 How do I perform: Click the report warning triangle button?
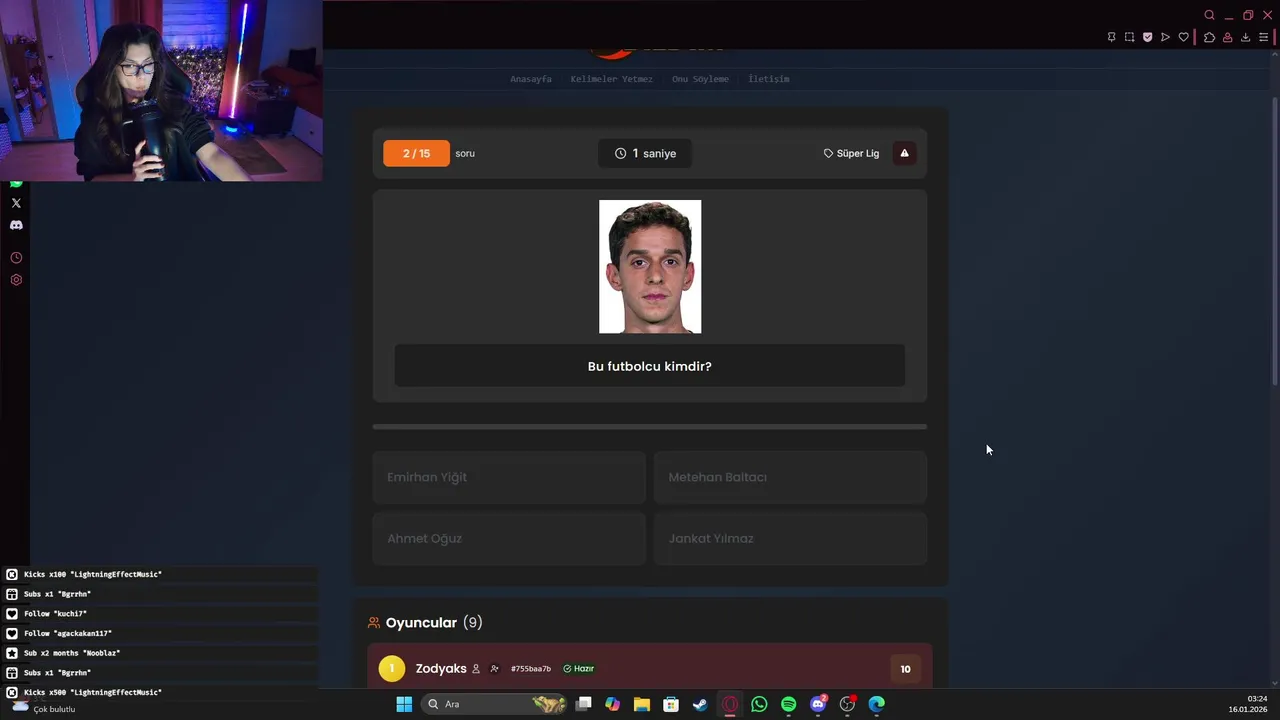tap(904, 153)
